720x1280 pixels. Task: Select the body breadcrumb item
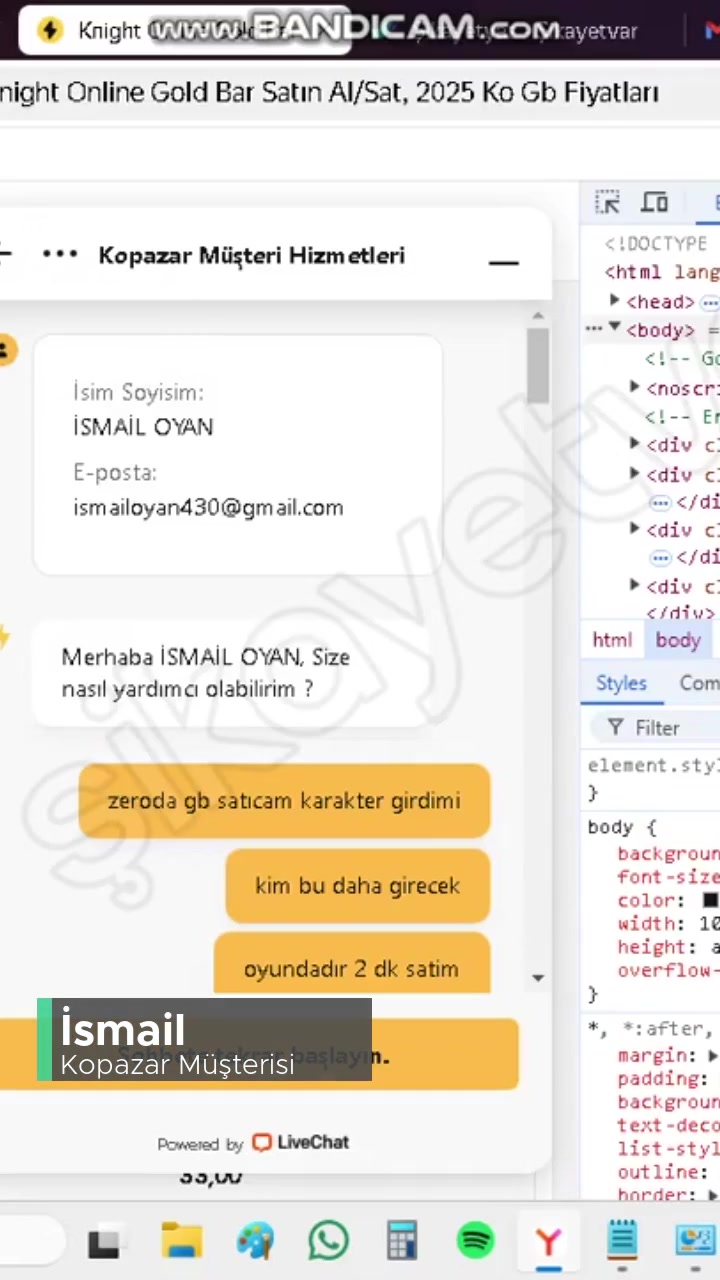tap(678, 640)
